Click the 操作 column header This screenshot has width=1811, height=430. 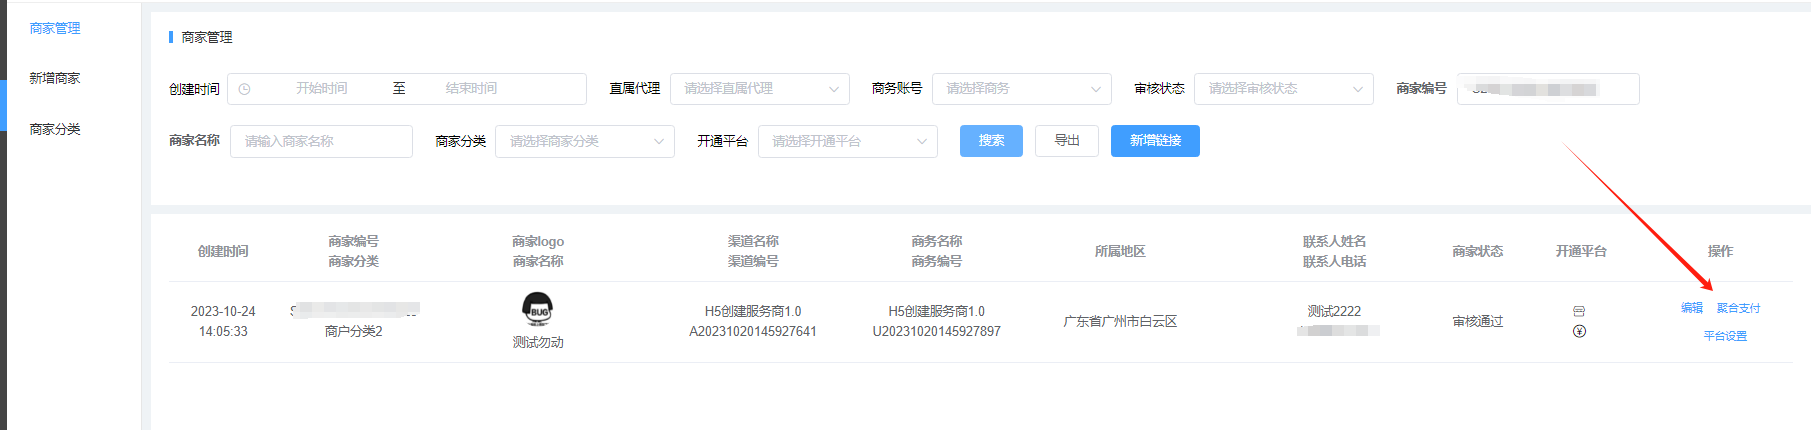point(1720,251)
